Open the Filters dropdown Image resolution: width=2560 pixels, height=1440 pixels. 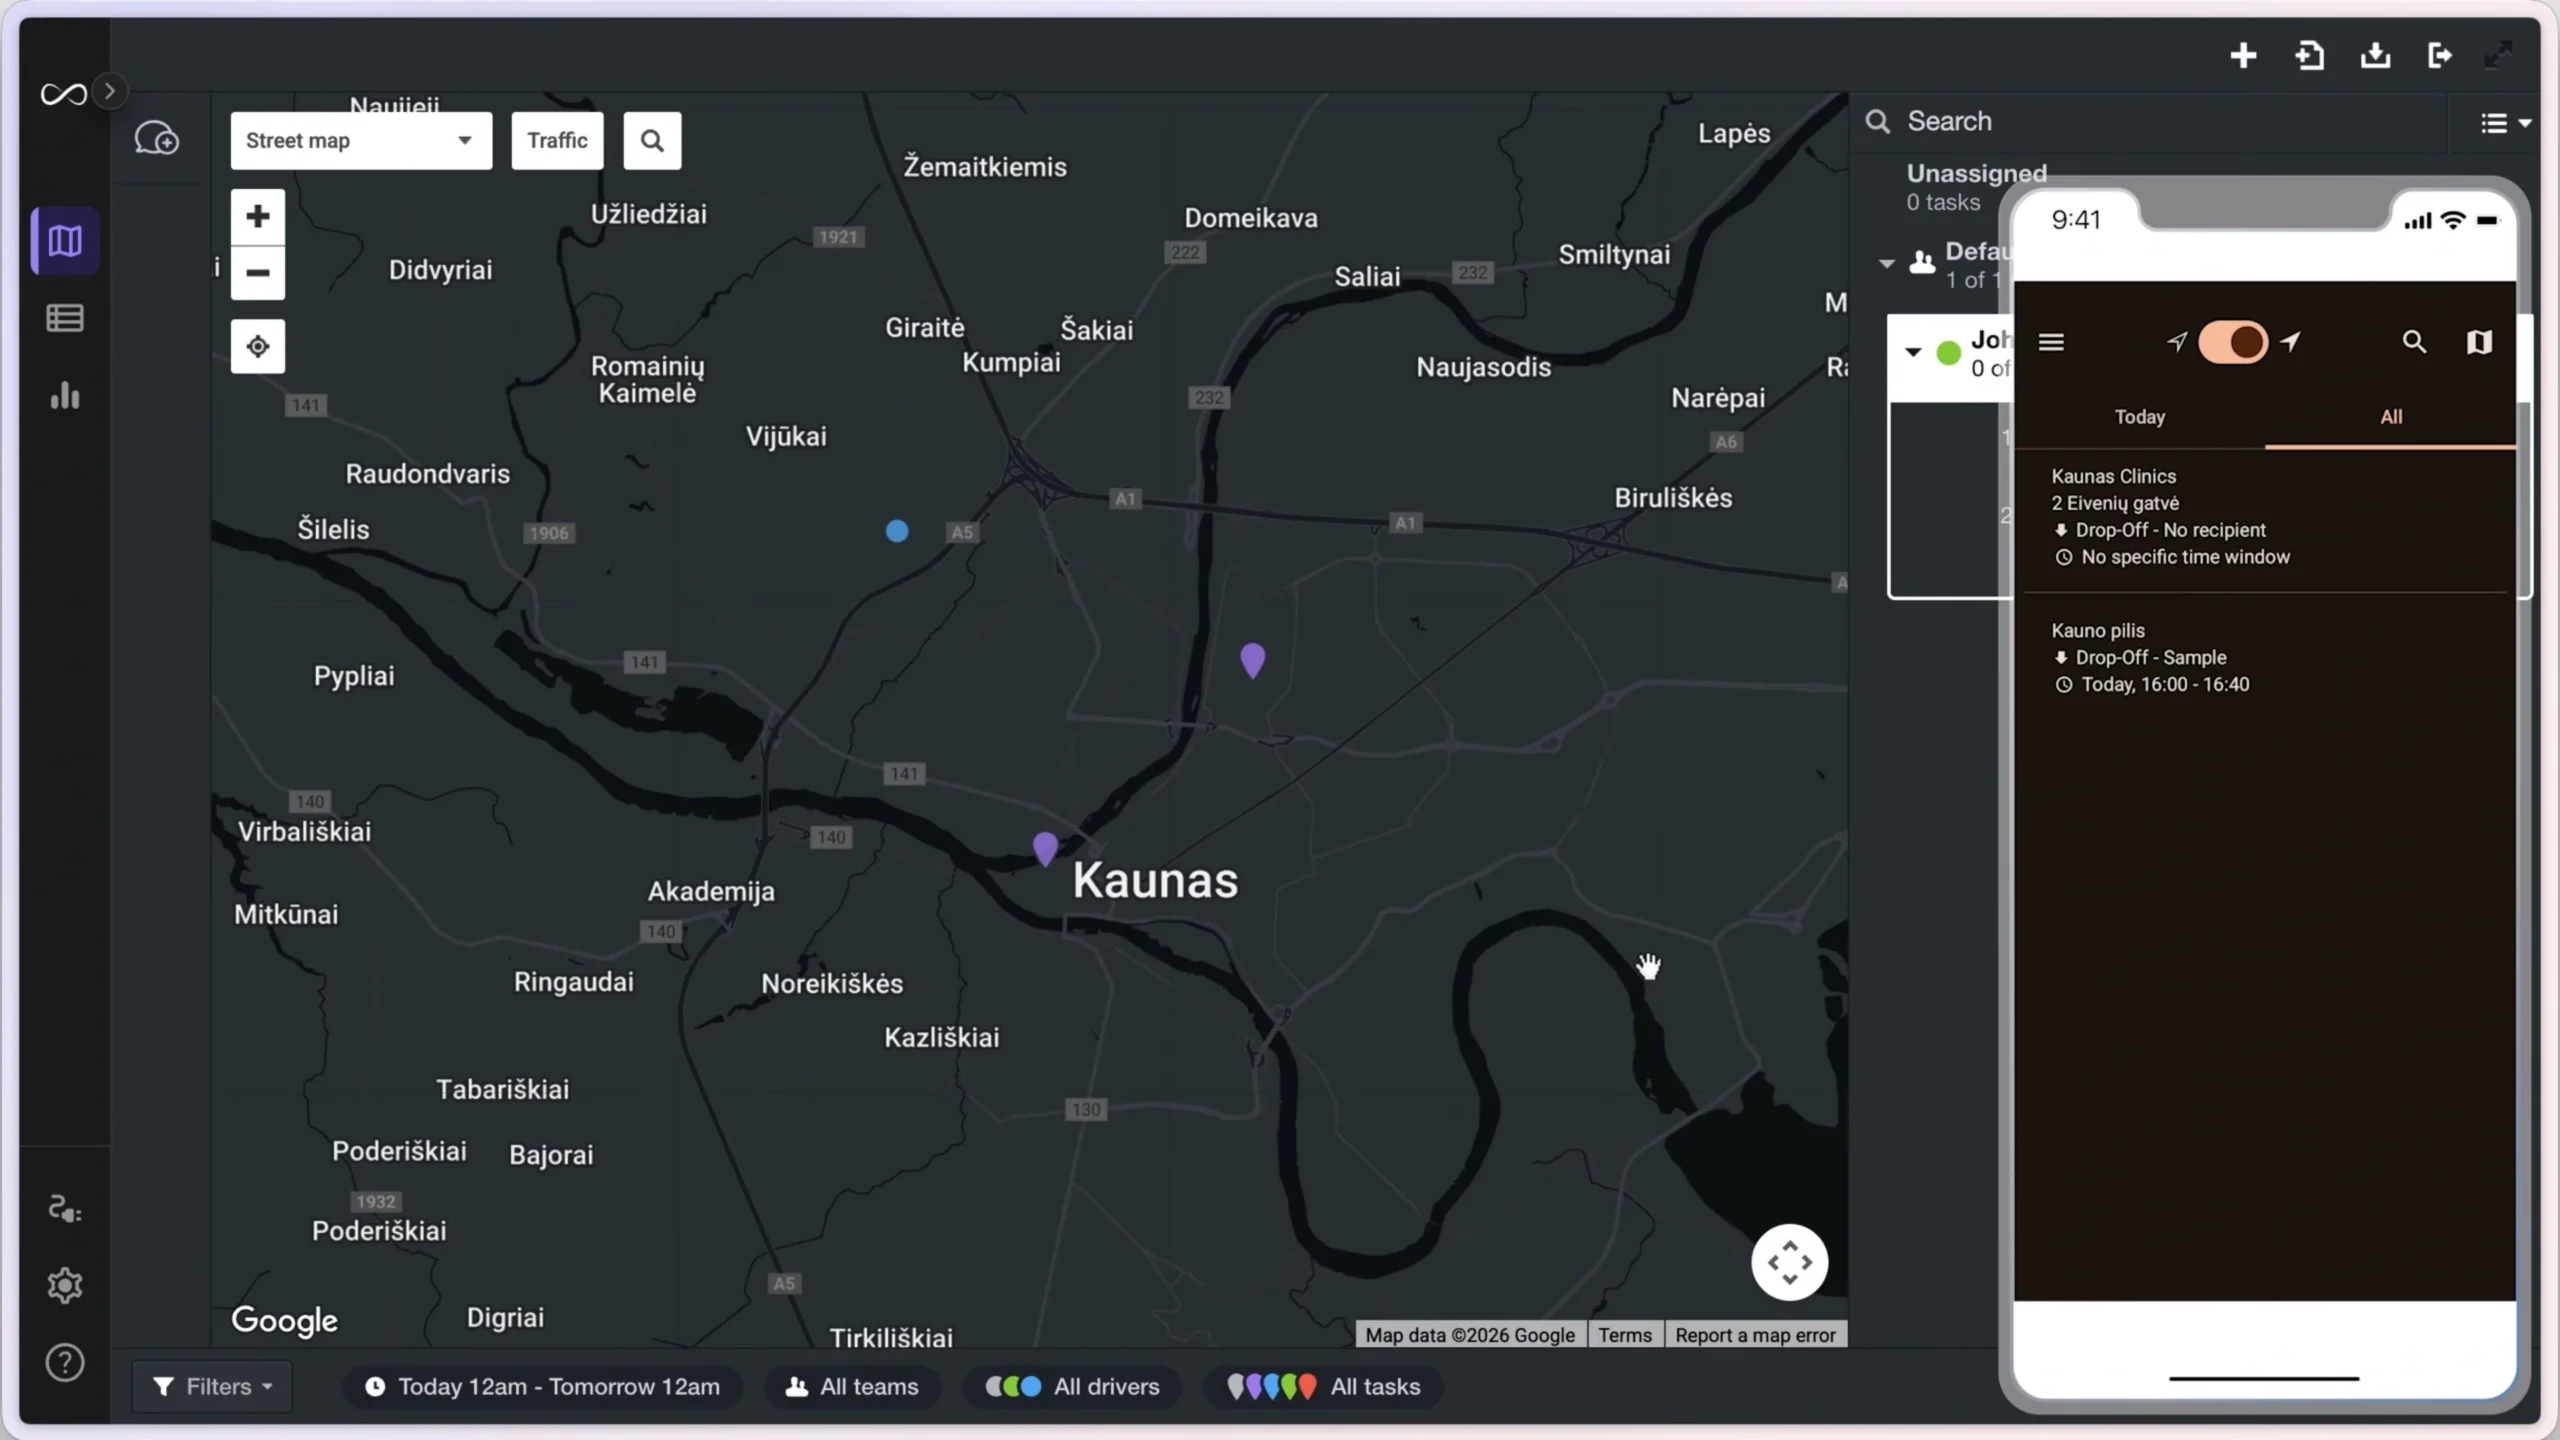(x=212, y=1386)
